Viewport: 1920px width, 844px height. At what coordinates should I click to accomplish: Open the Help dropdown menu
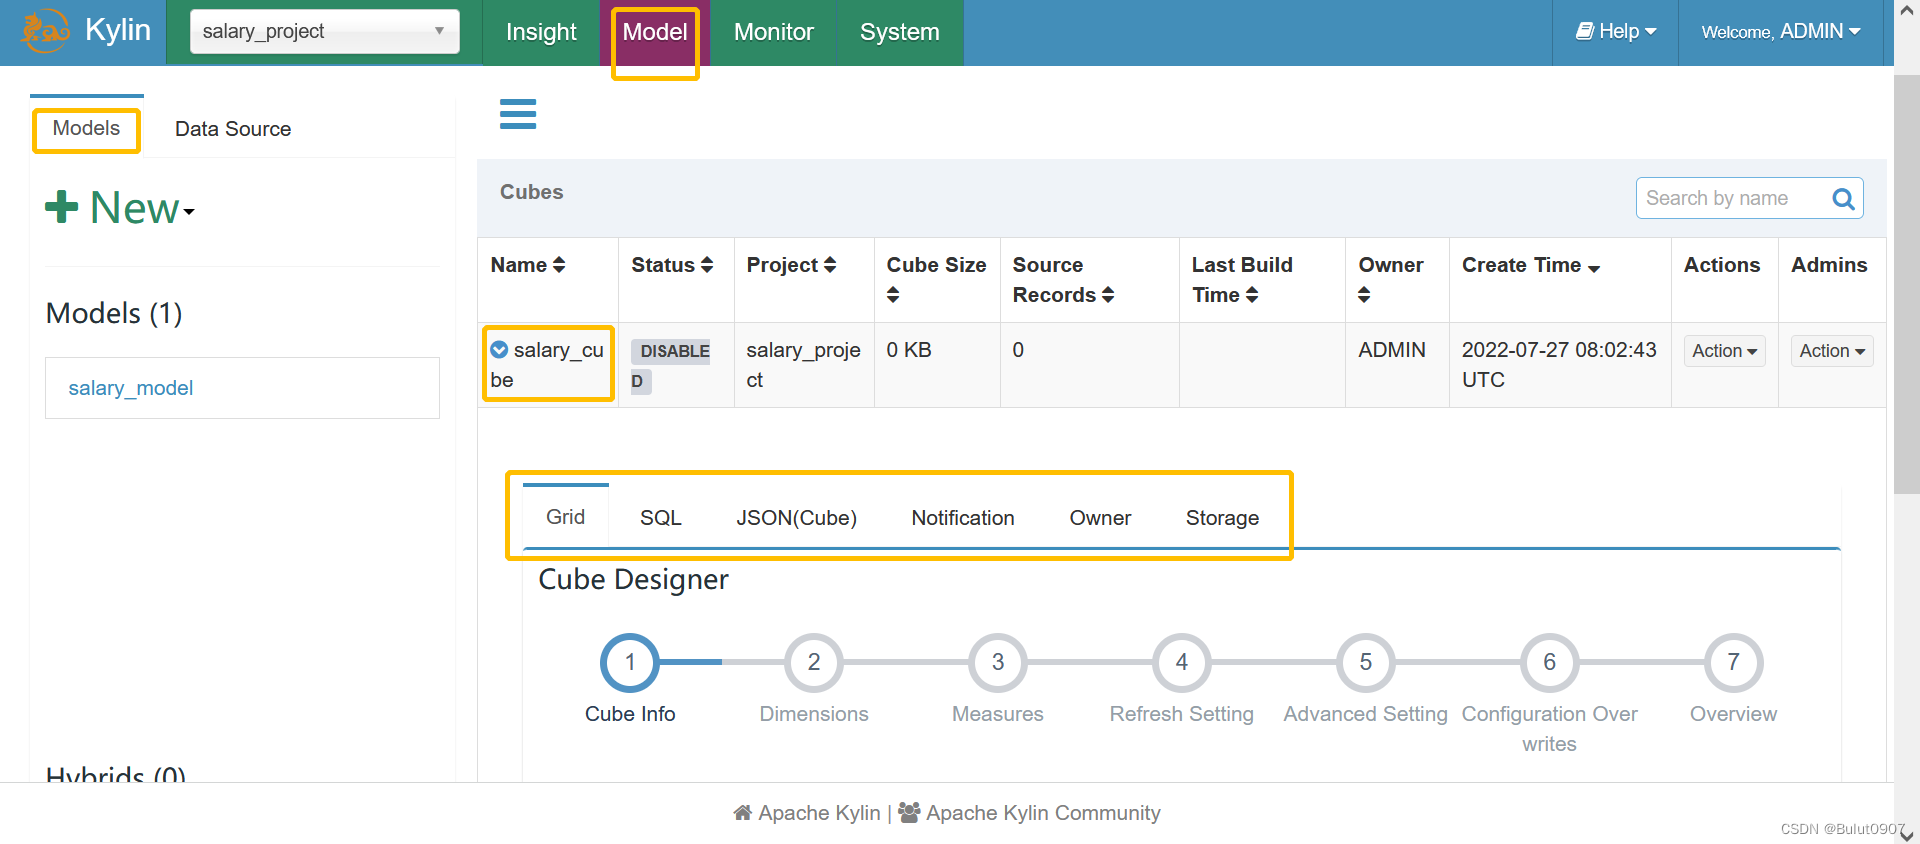tap(1616, 32)
